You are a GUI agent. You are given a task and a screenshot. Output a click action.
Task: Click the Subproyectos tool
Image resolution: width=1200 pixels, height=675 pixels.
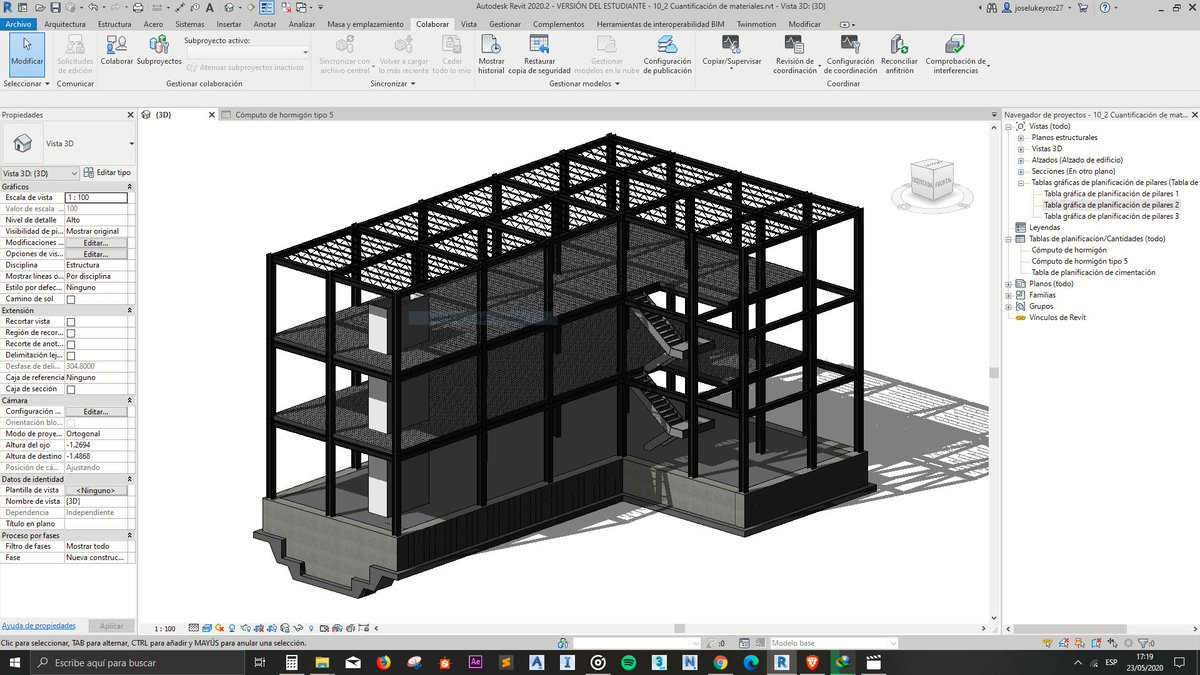point(159,55)
